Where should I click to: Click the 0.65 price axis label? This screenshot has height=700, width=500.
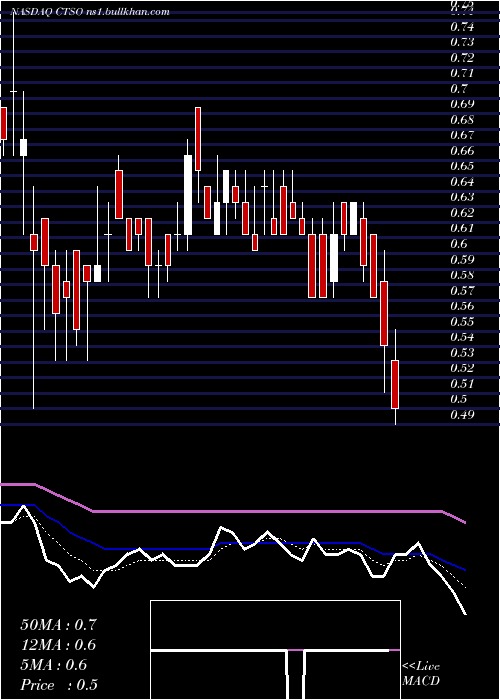tap(462, 167)
